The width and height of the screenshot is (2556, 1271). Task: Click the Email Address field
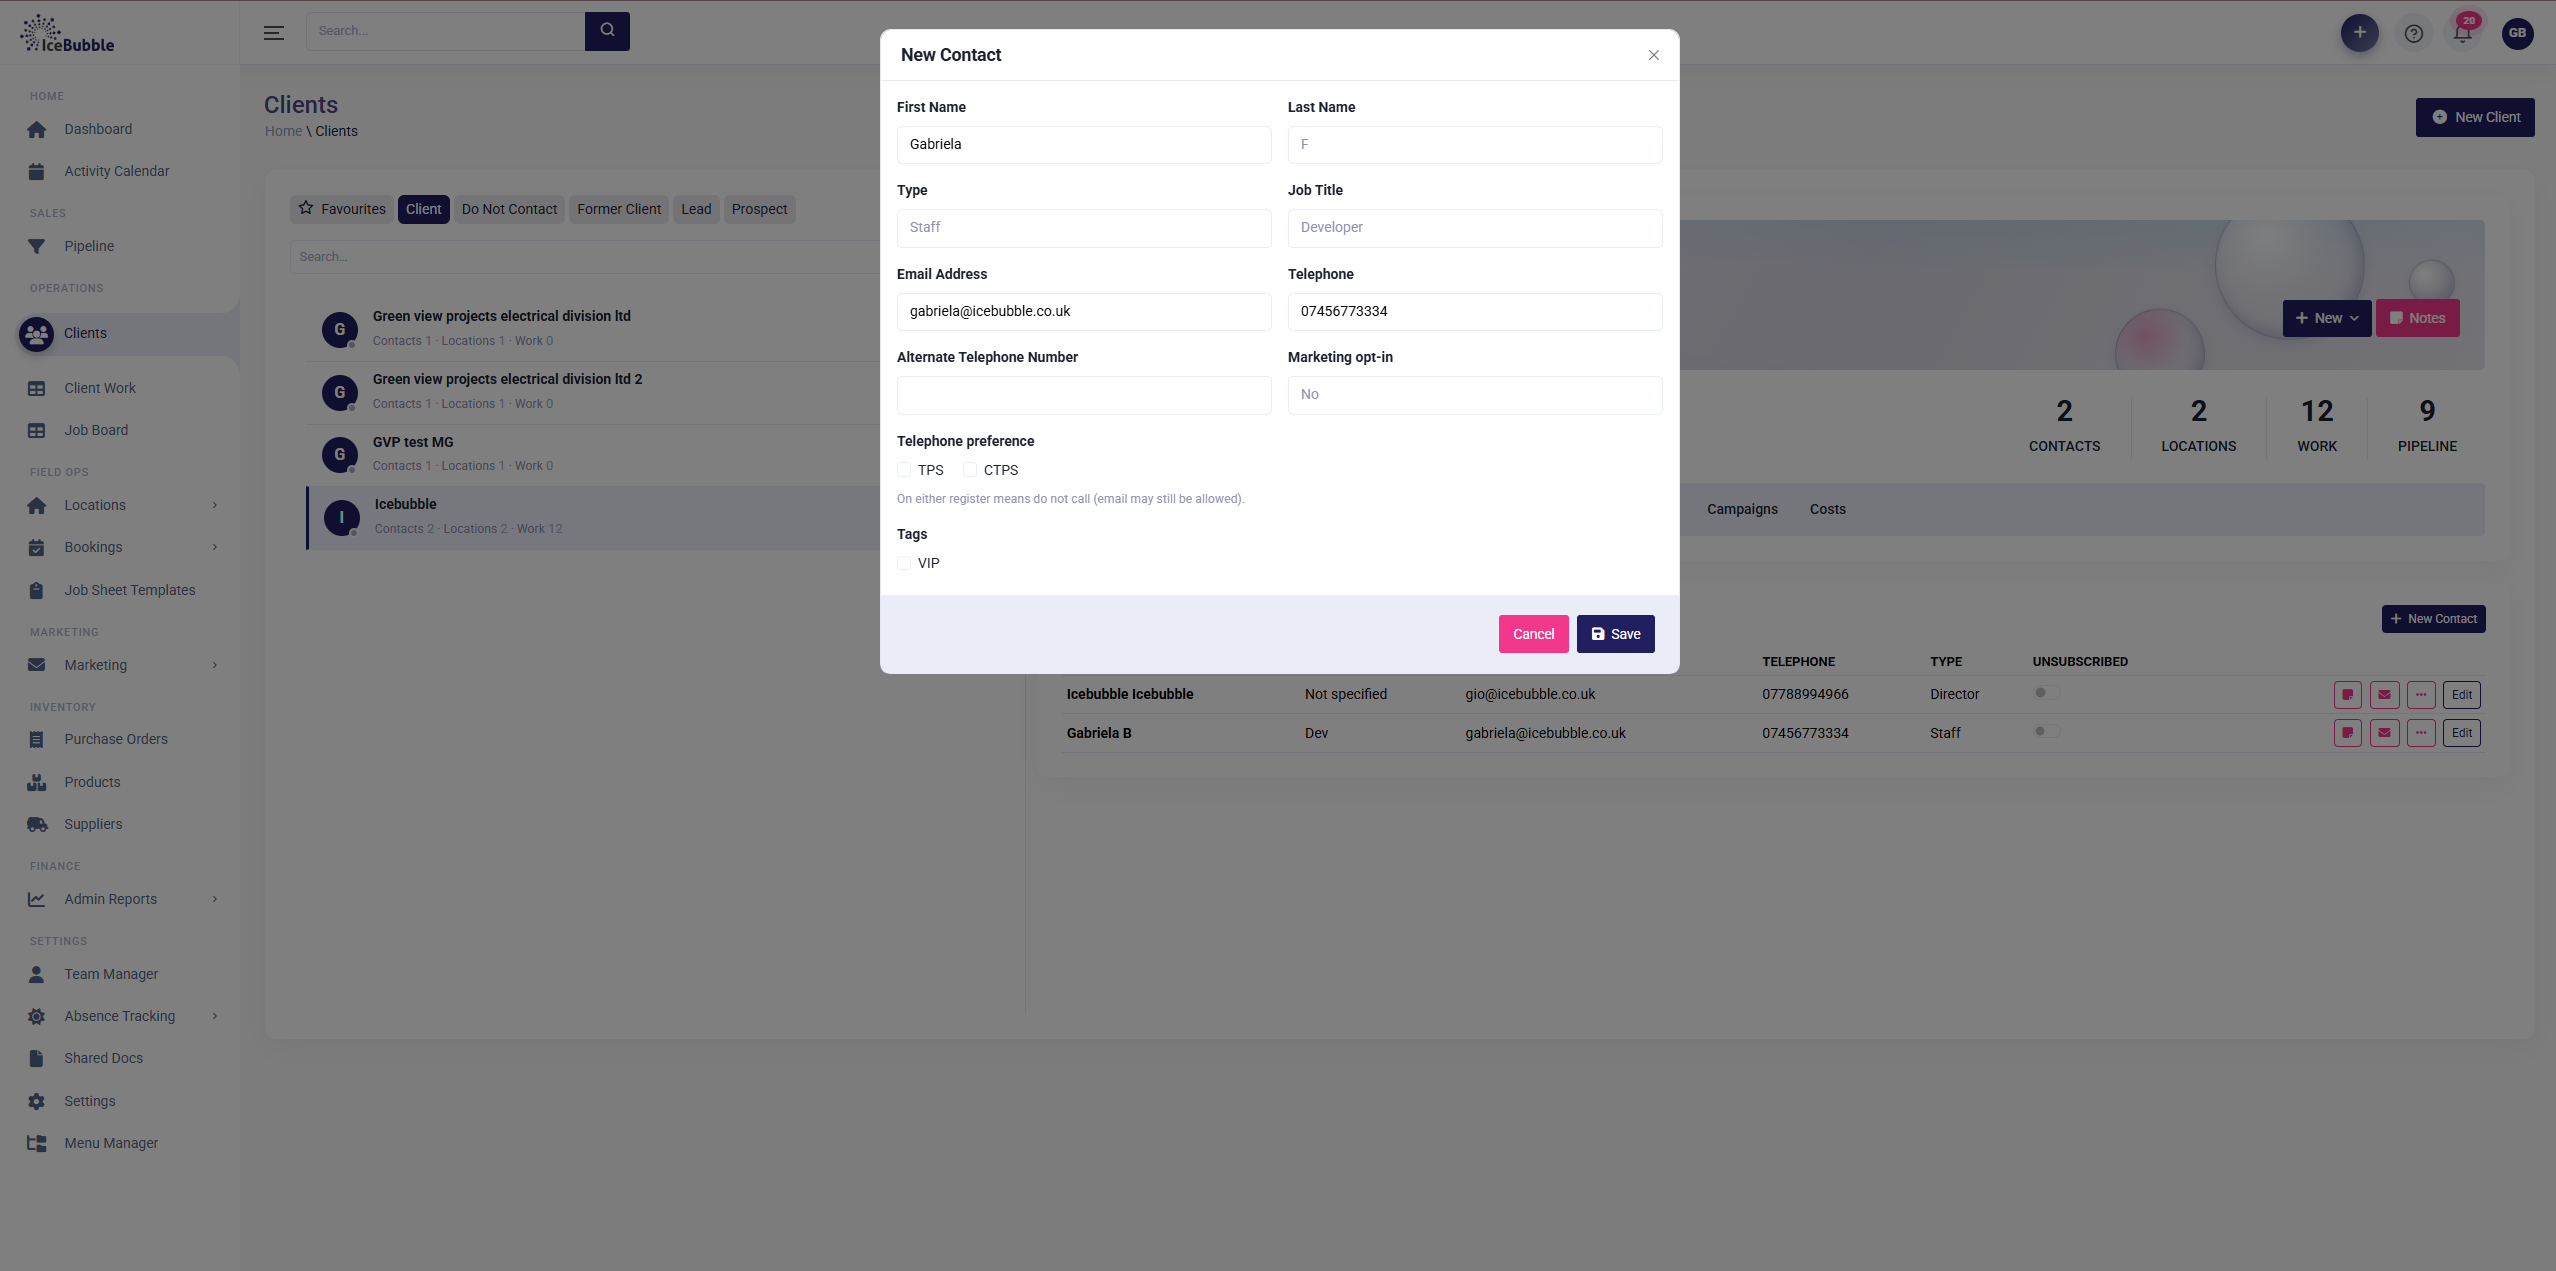click(1084, 312)
